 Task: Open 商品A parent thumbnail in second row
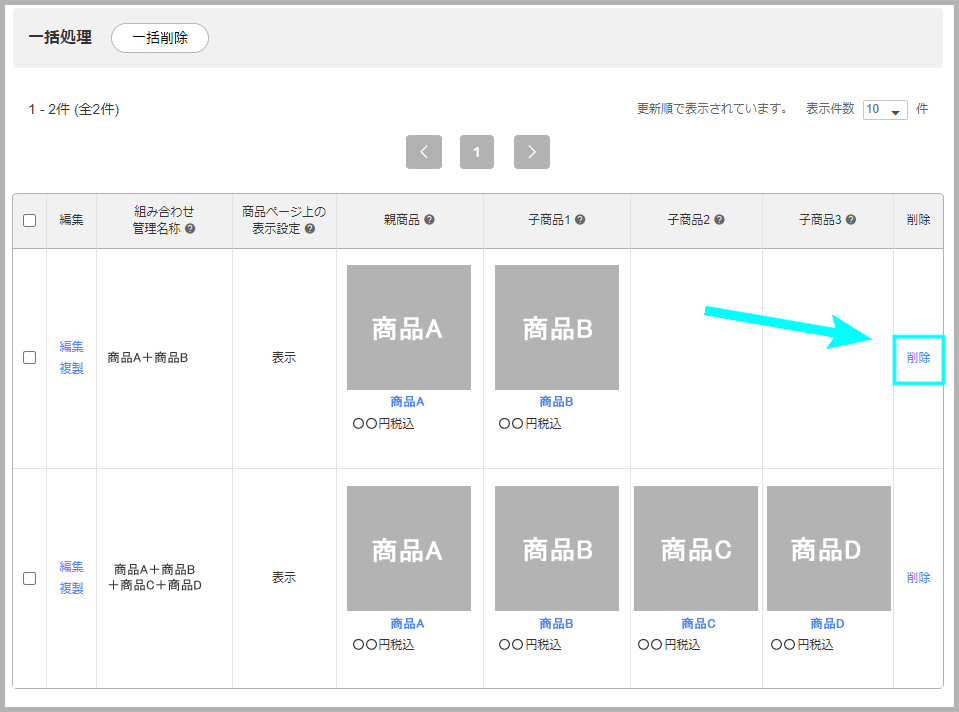409,549
